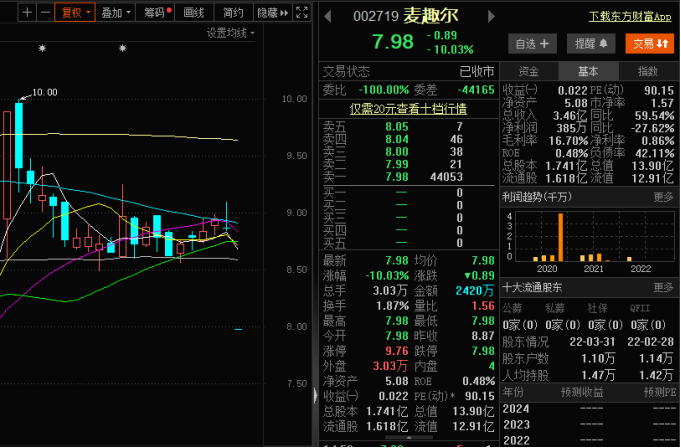Click the 股东户数 1.10万 value
The image size is (681, 448).
[x=598, y=359]
